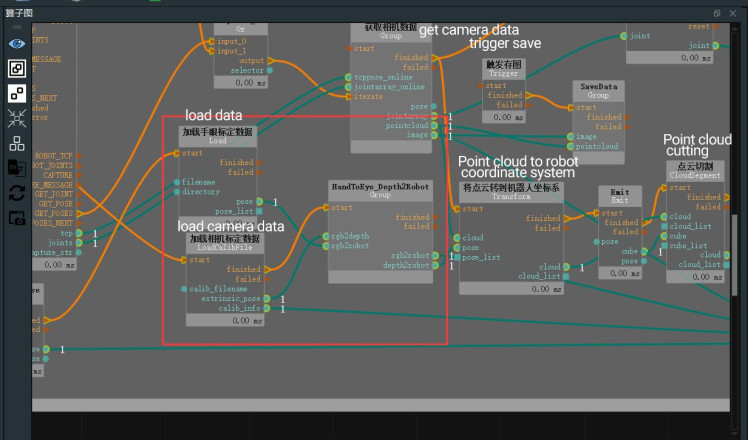Click the cube output port on Emit node
The height and width of the screenshot is (440, 748).
(x=644, y=251)
